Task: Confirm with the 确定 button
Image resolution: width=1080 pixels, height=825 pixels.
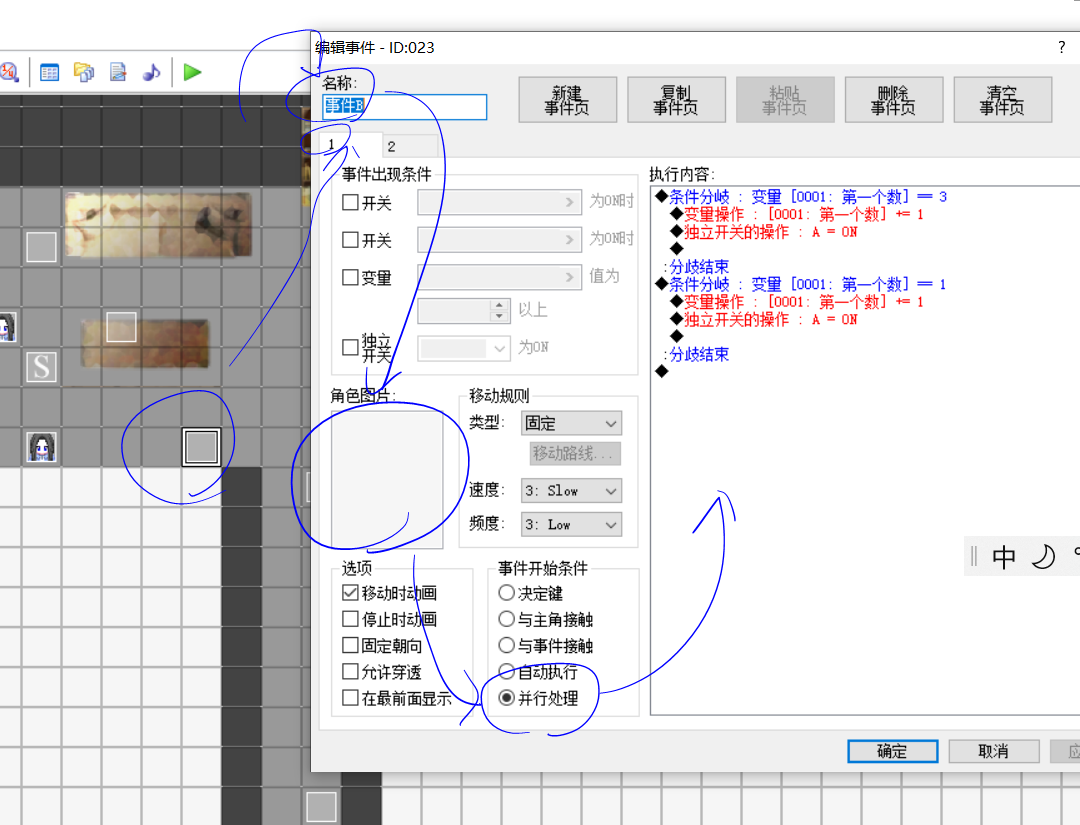Action: (893, 751)
